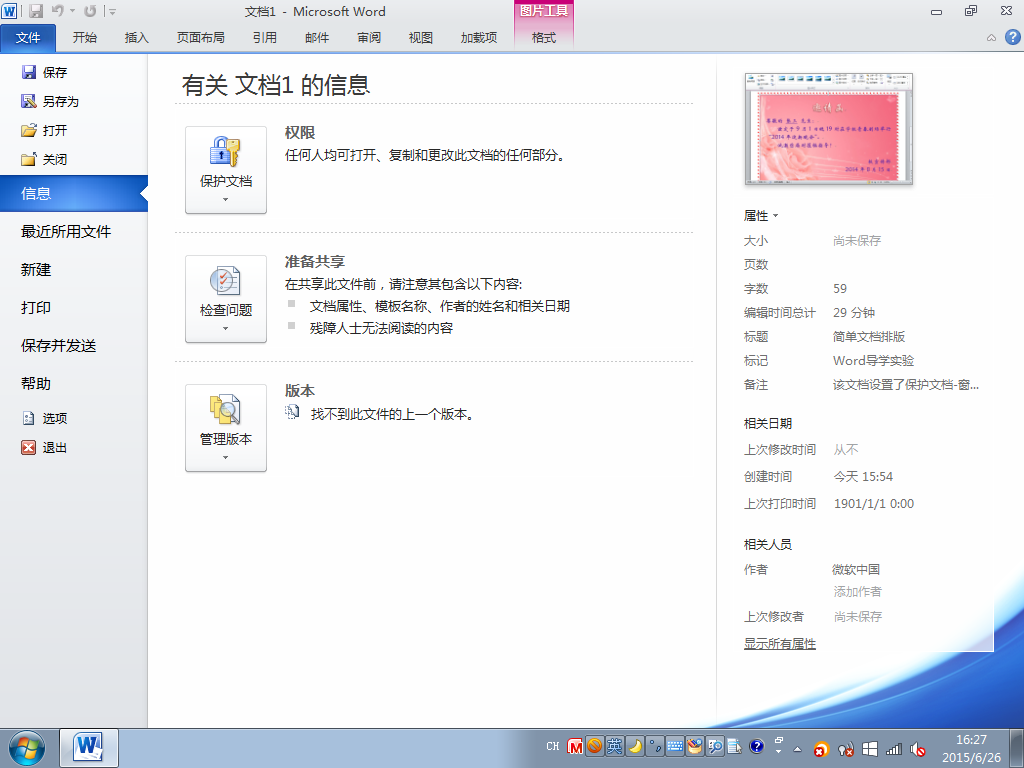The height and width of the screenshot is (768, 1024).
Task: Select the highlighted 信息 menu entry
Action: click(74, 193)
